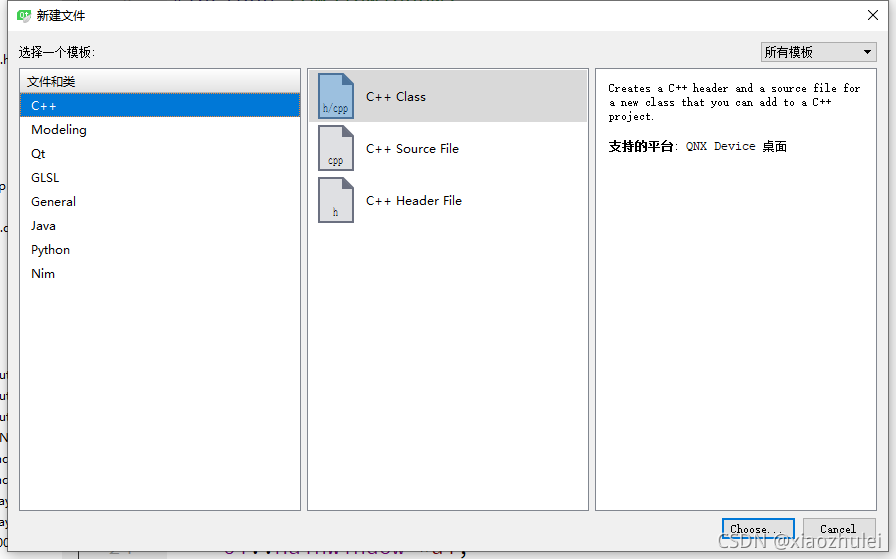Screen dimensions: 896x559
Task: Open the 所有模板 template filter dropdown
Action: pos(818,52)
